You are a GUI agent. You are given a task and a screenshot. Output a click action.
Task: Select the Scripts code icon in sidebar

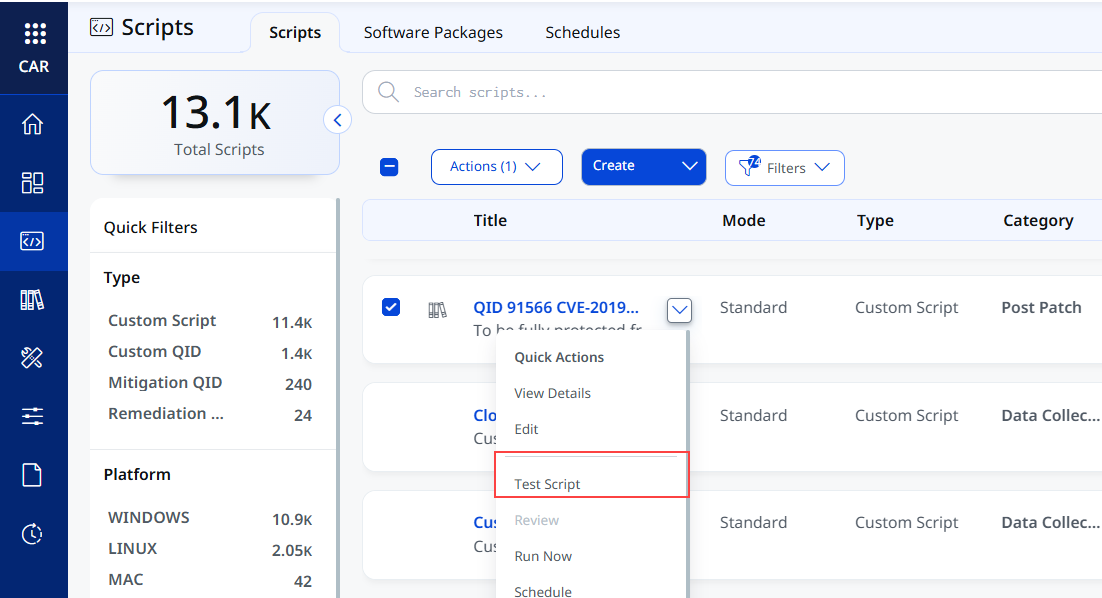coord(32,241)
